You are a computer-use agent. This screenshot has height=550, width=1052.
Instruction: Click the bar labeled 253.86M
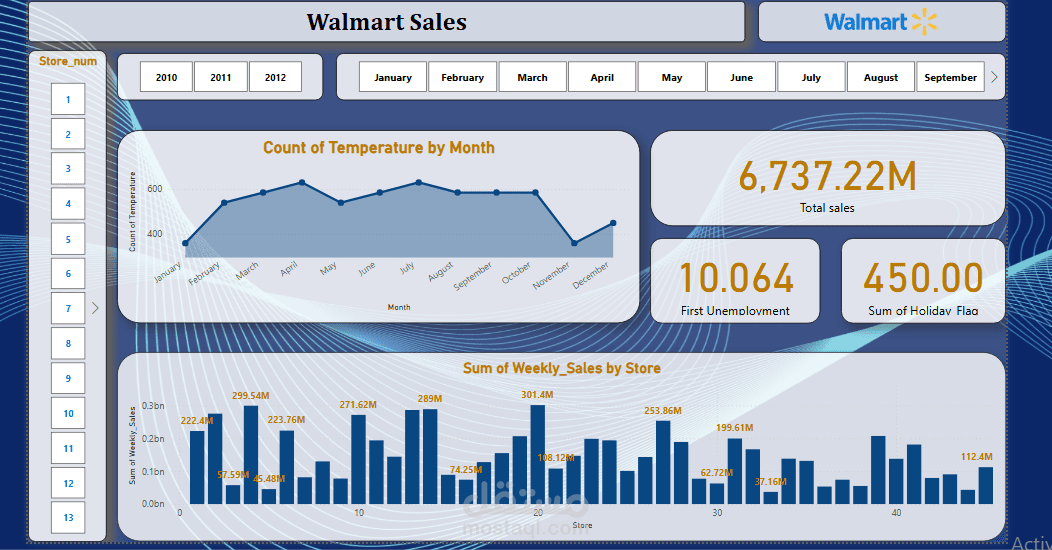point(663,462)
